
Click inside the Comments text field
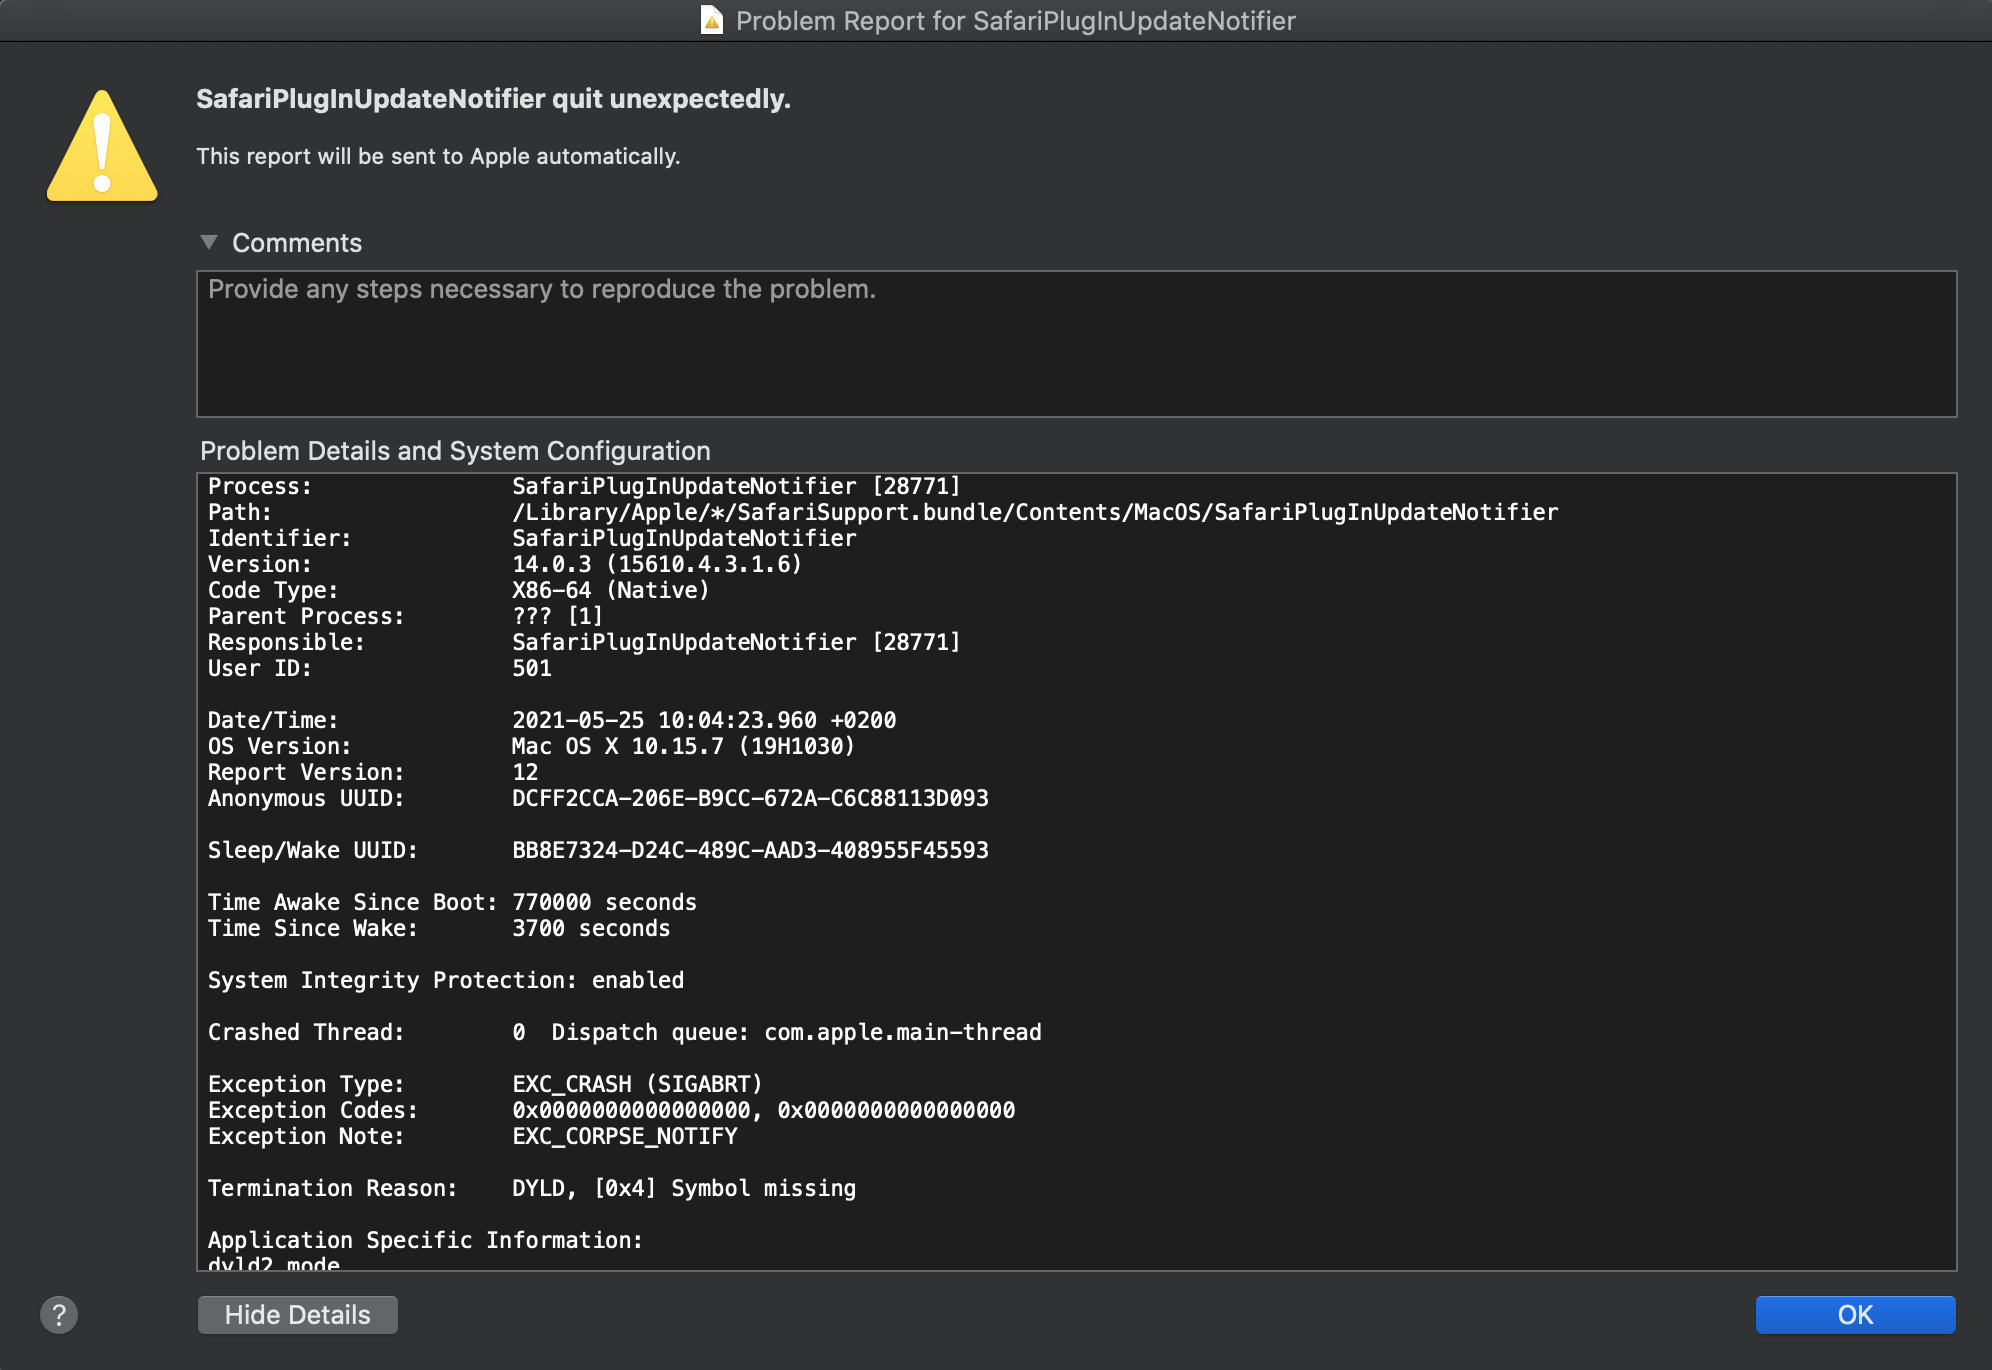(1075, 344)
